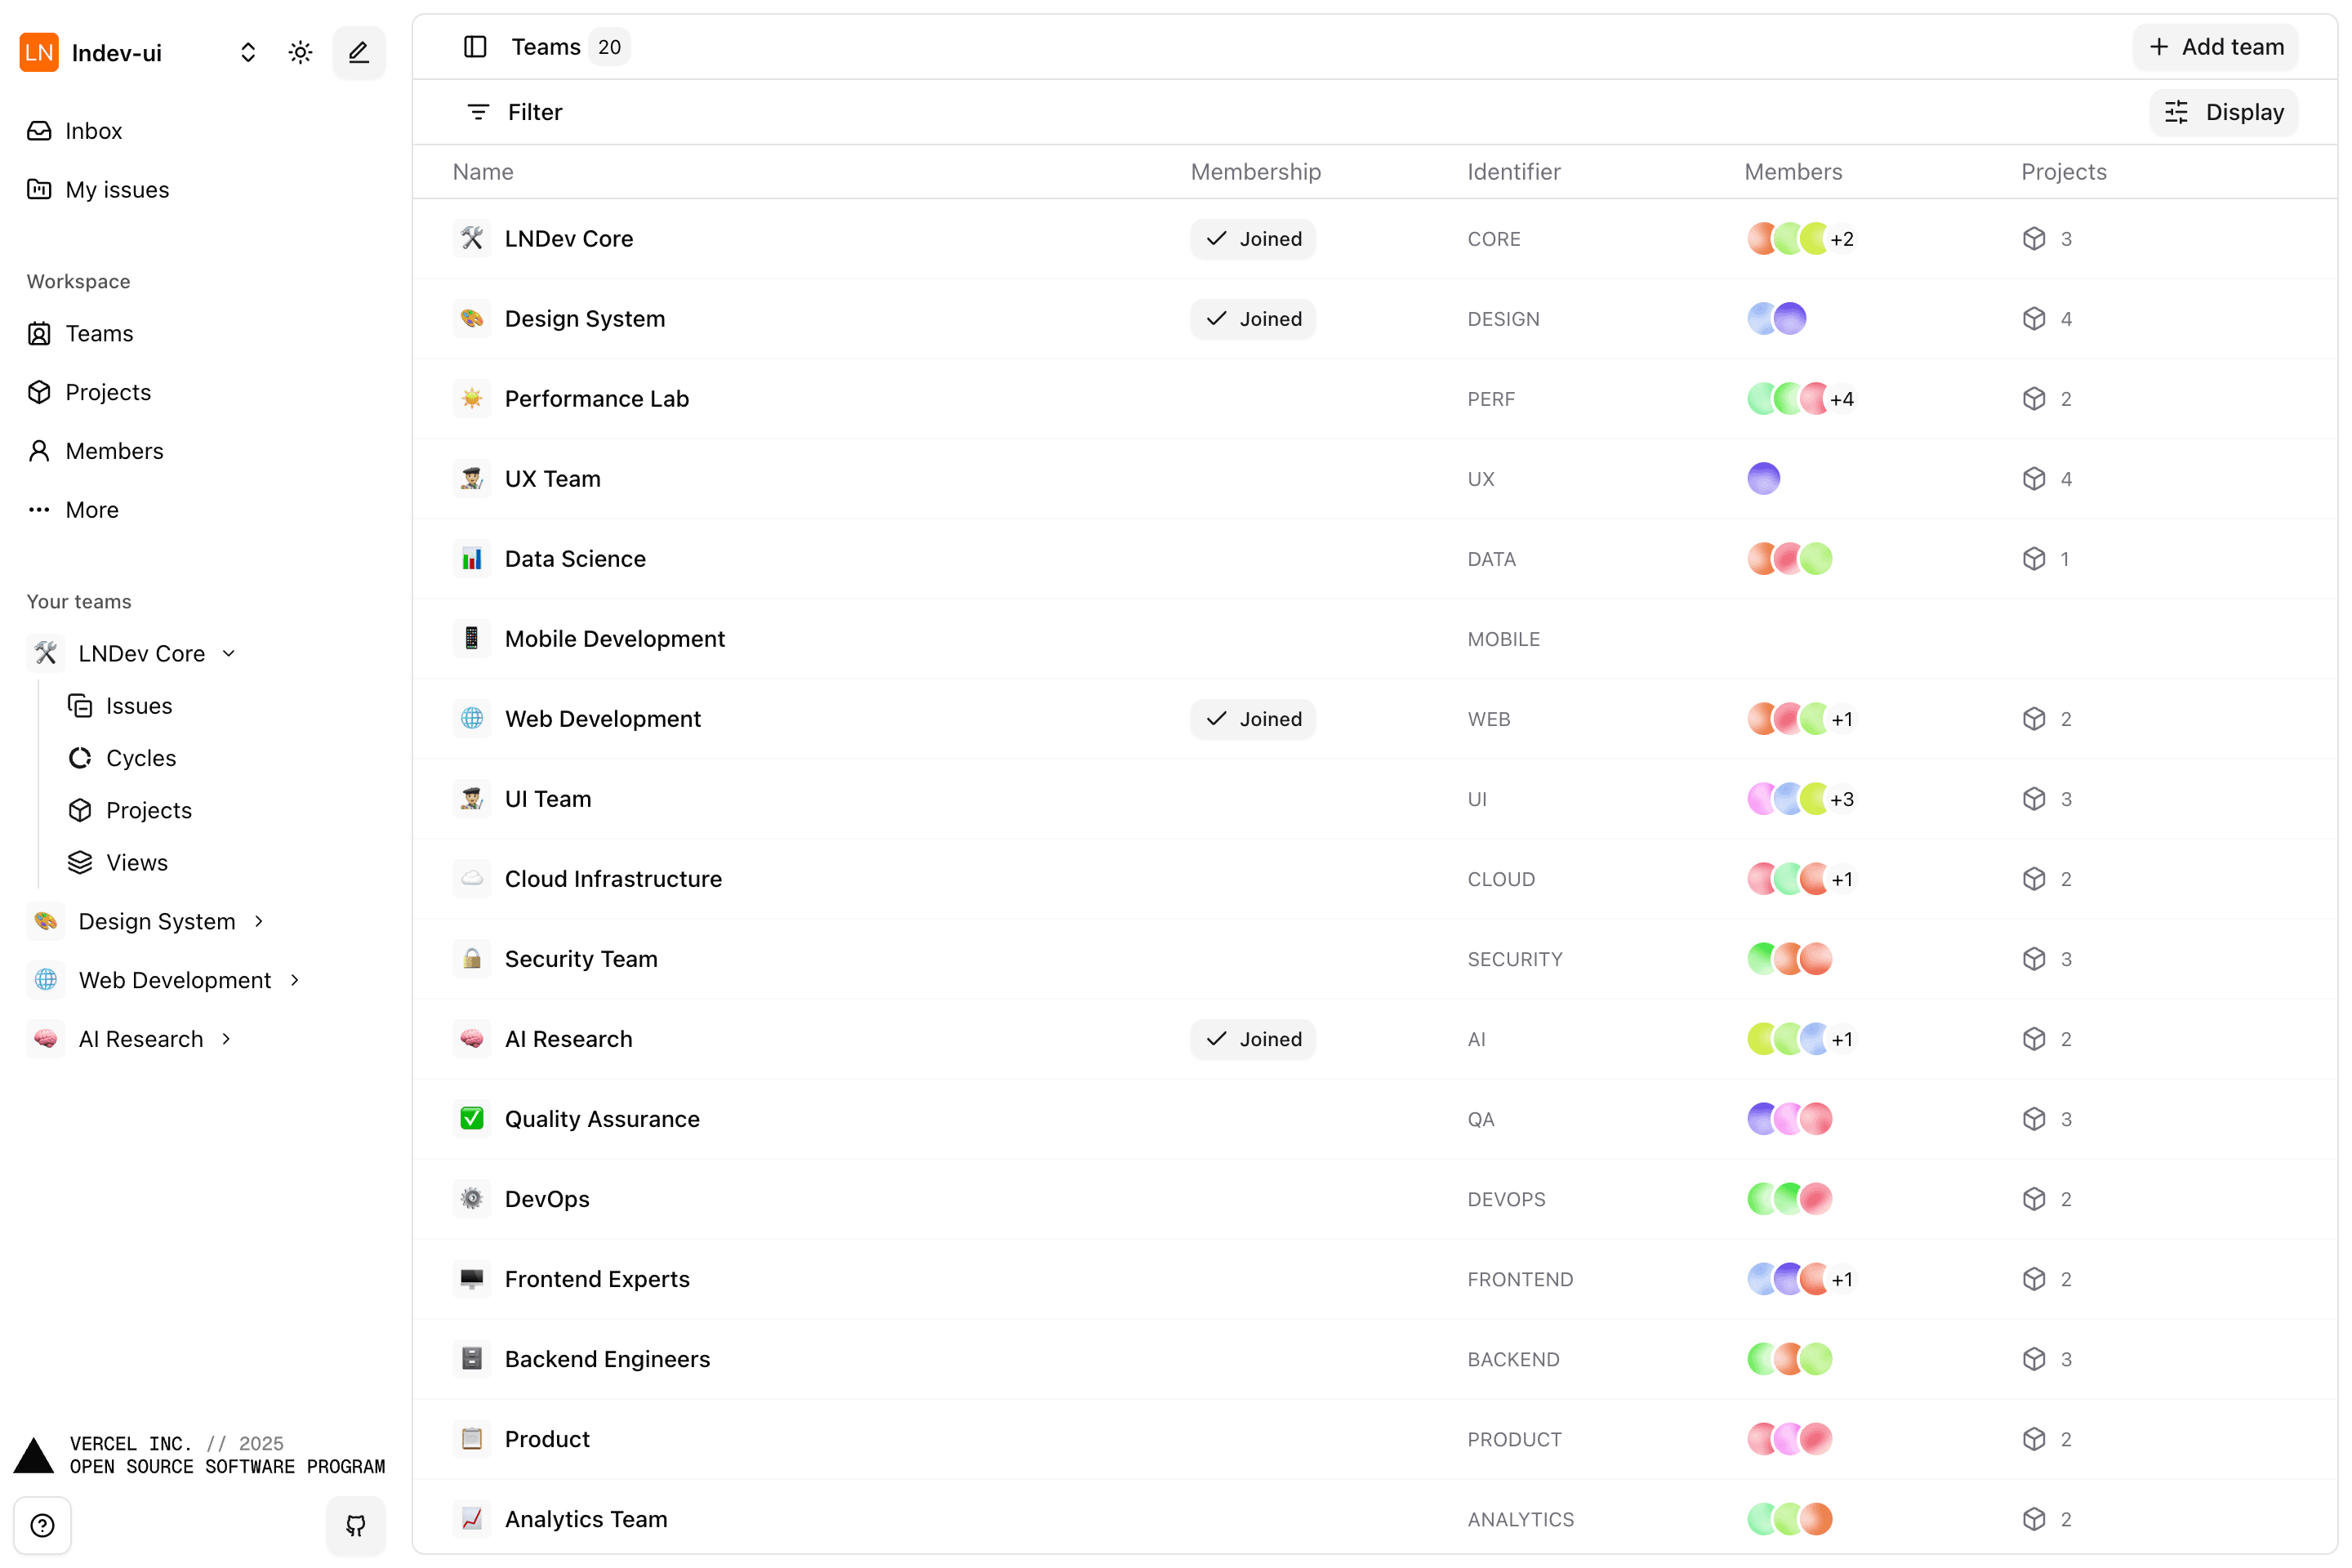Open the help question mark icon
This screenshot has height=1568, width=2352.
[x=42, y=1525]
